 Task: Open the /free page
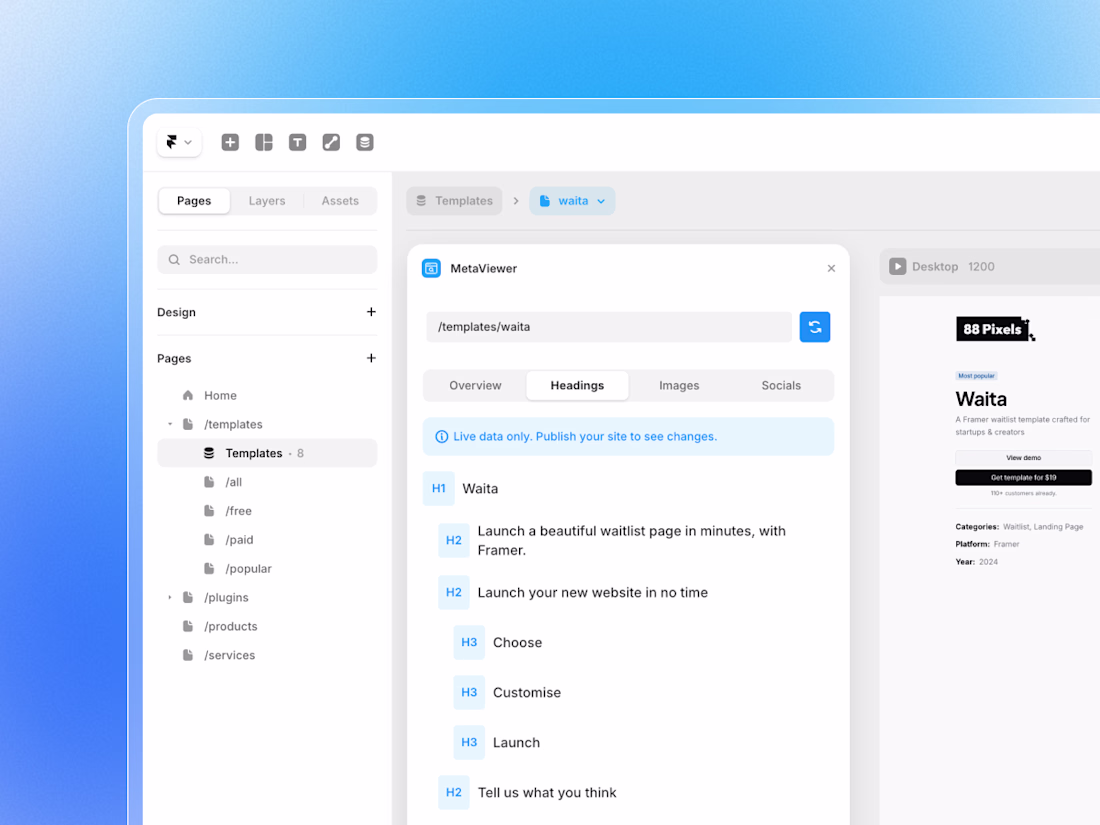267,511
